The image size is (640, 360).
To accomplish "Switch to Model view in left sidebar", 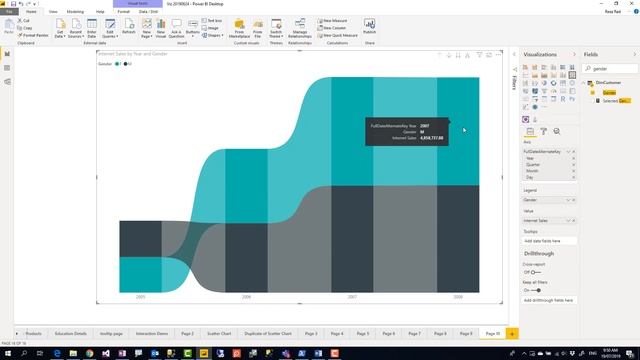I will [x=7, y=82].
